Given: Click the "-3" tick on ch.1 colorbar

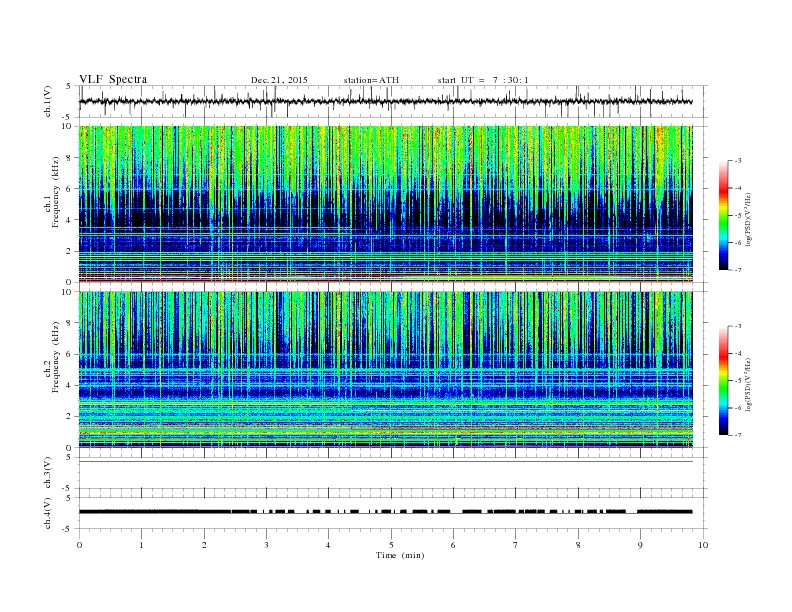Looking at the screenshot, I should click(738, 161).
